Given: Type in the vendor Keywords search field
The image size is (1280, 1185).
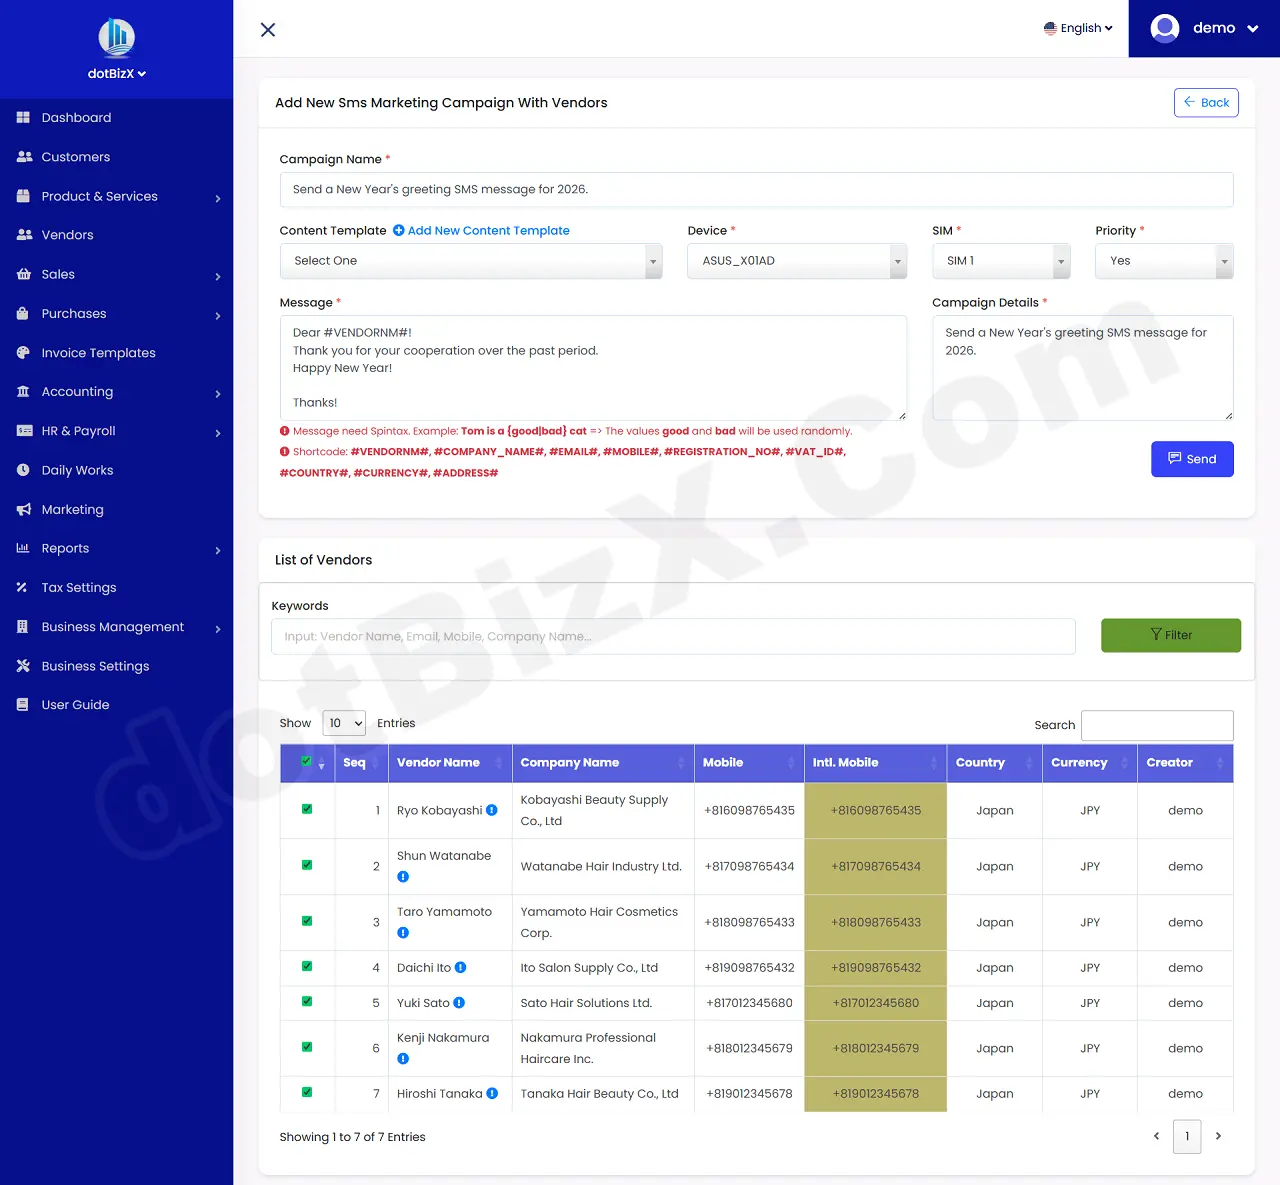Looking at the screenshot, I should [673, 636].
